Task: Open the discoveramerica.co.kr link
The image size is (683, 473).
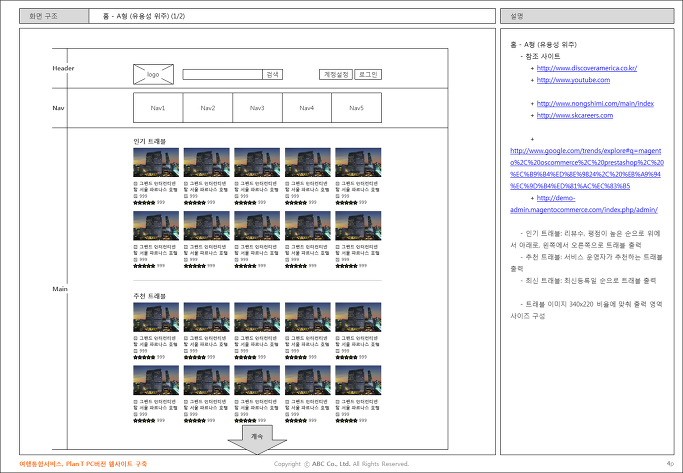Action: pos(587,68)
